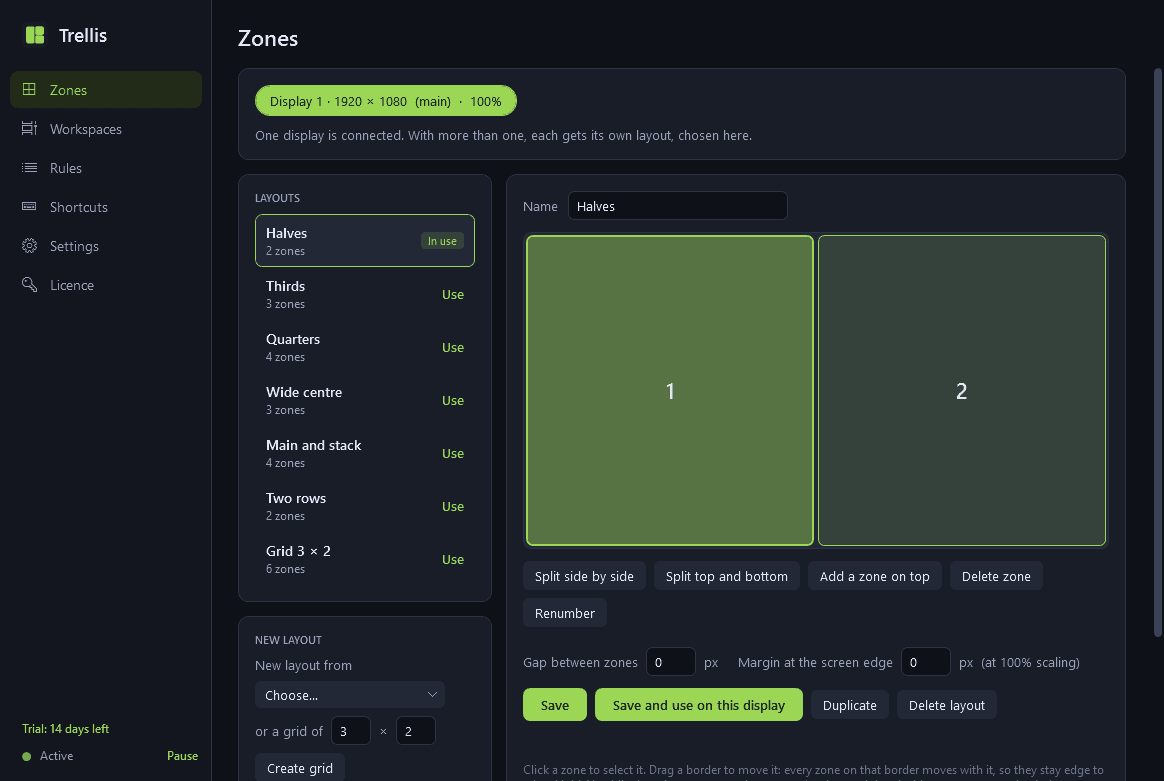Click the Workspaces icon in sidebar

pos(29,128)
